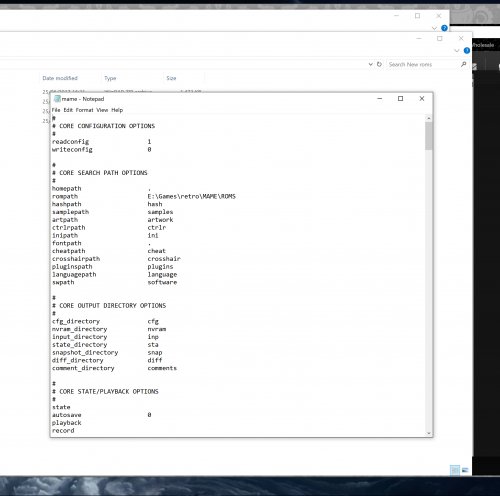The height and width of the screenshot is (496, 500).
Task: Click the 'CORE STATE/PLAYBACK OPTIONS' heading
Action: pyautogui.click(x=109, y=391)
